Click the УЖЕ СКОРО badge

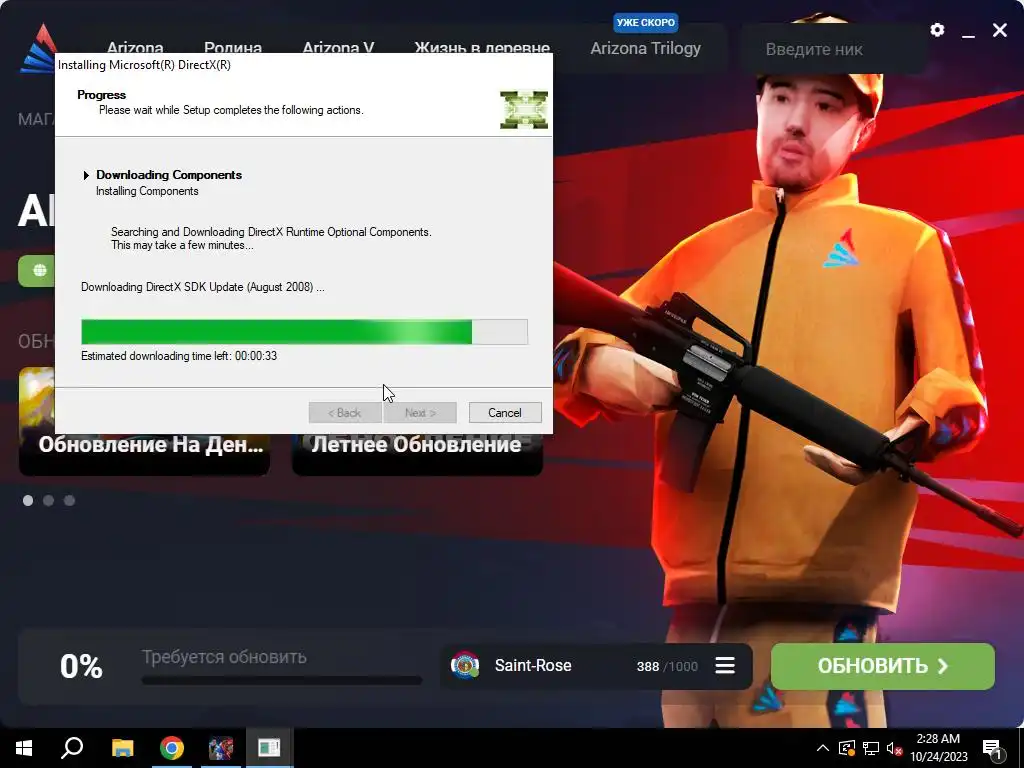[645, 22]
